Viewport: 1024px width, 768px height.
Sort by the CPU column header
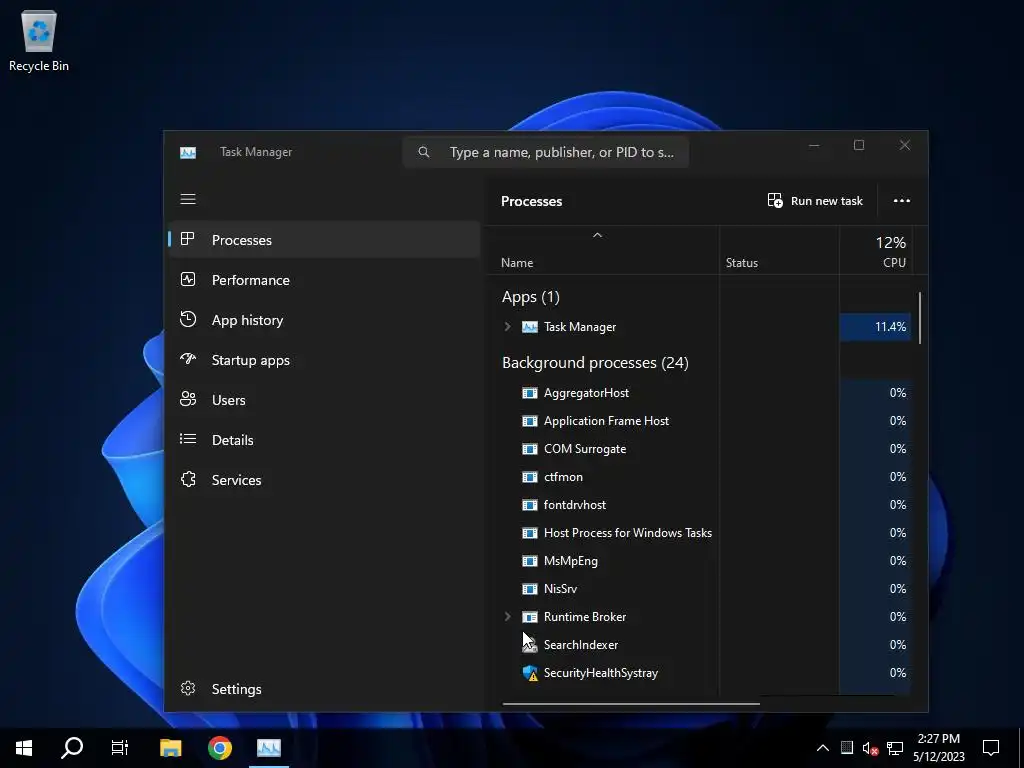tap(876, 250)
